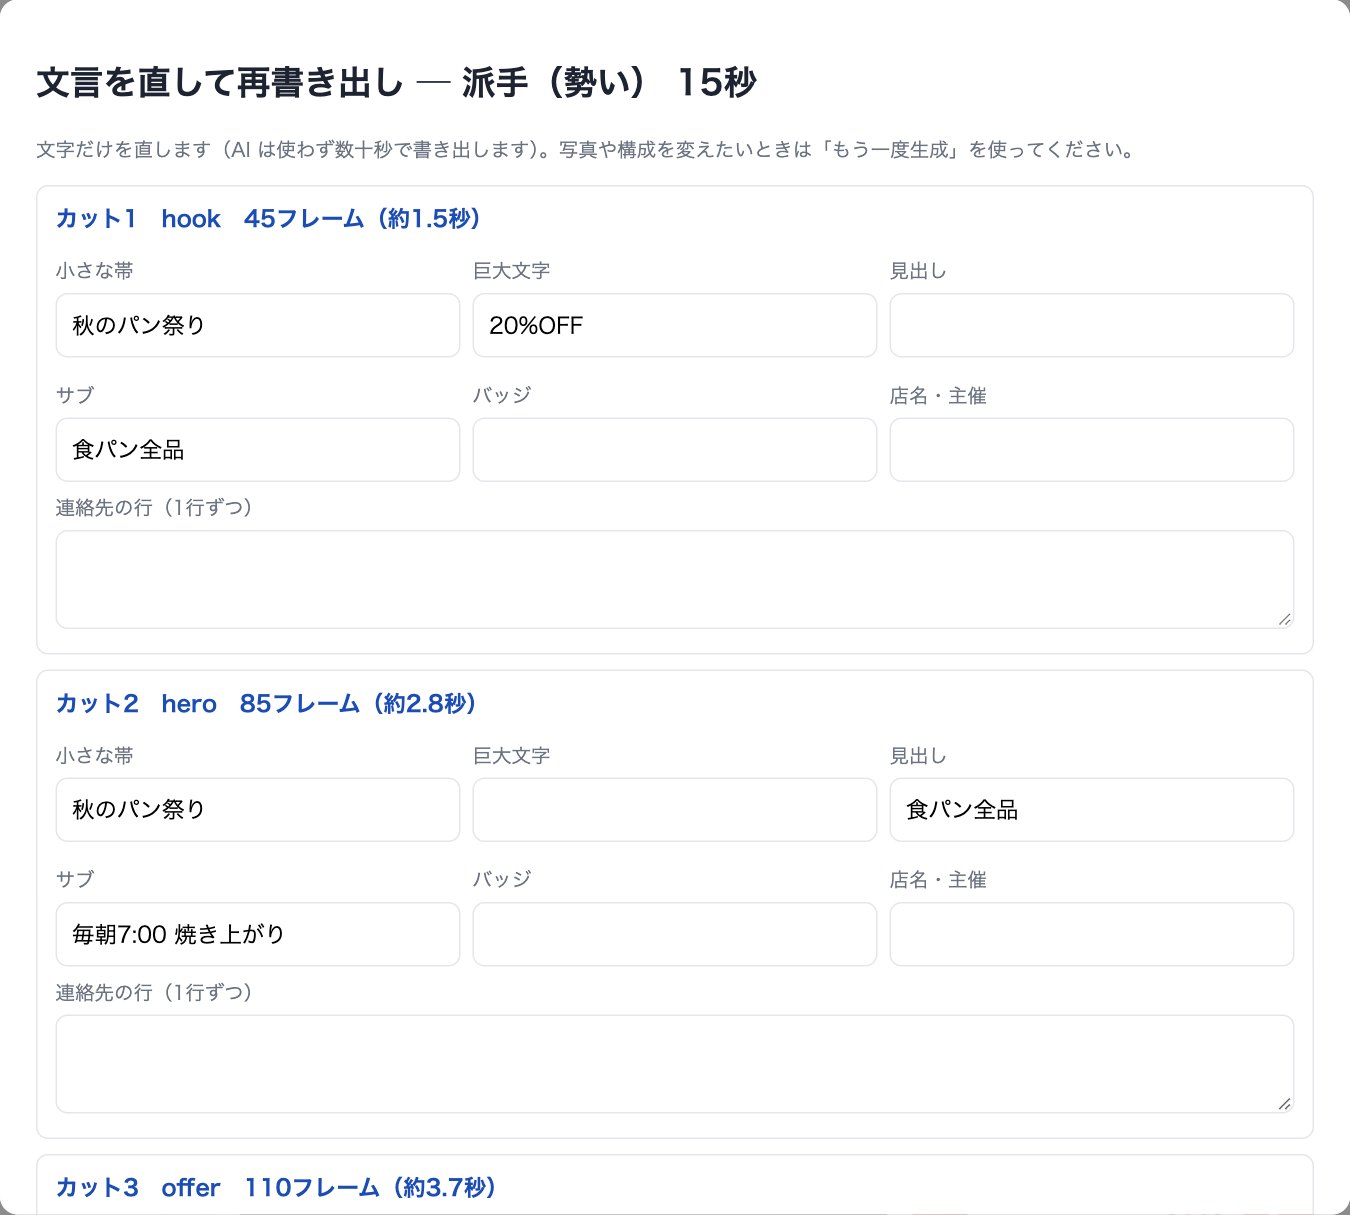The image size is (1350, 1215).
Task: Click the バッジ label in カット1
Action: 502,395
